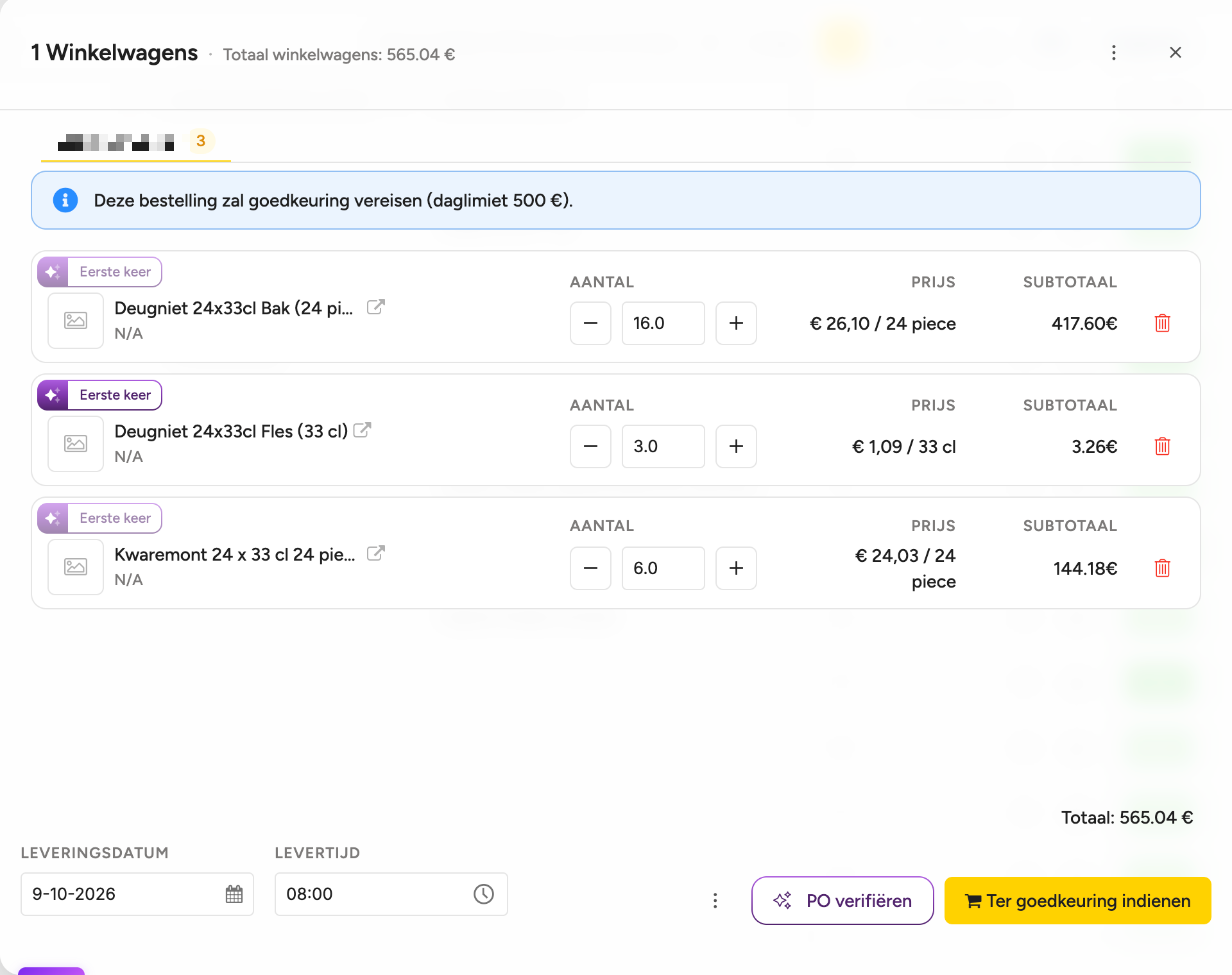Increase quantity of Deugniet 24x33cl Bak
Image resolution: width=1232 pixels, height=975 pixels.
click(x=736, y=323)
